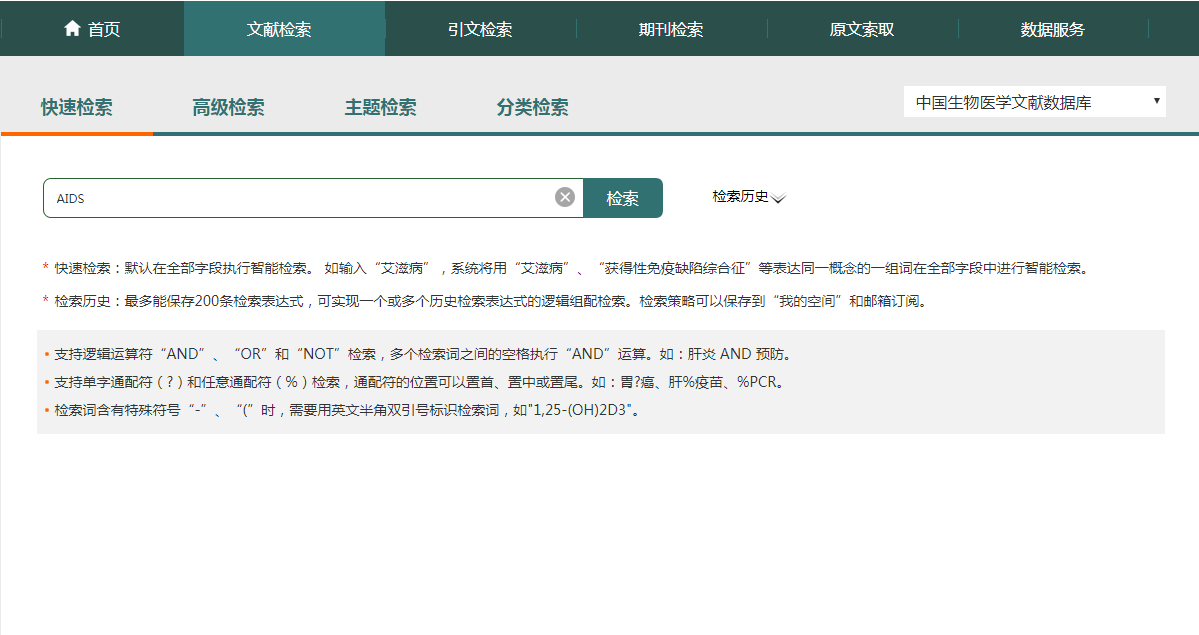Viewport: 1199px width, 635px height.
Task: Expand the 检索历史 search history
Action: (741, 197)
